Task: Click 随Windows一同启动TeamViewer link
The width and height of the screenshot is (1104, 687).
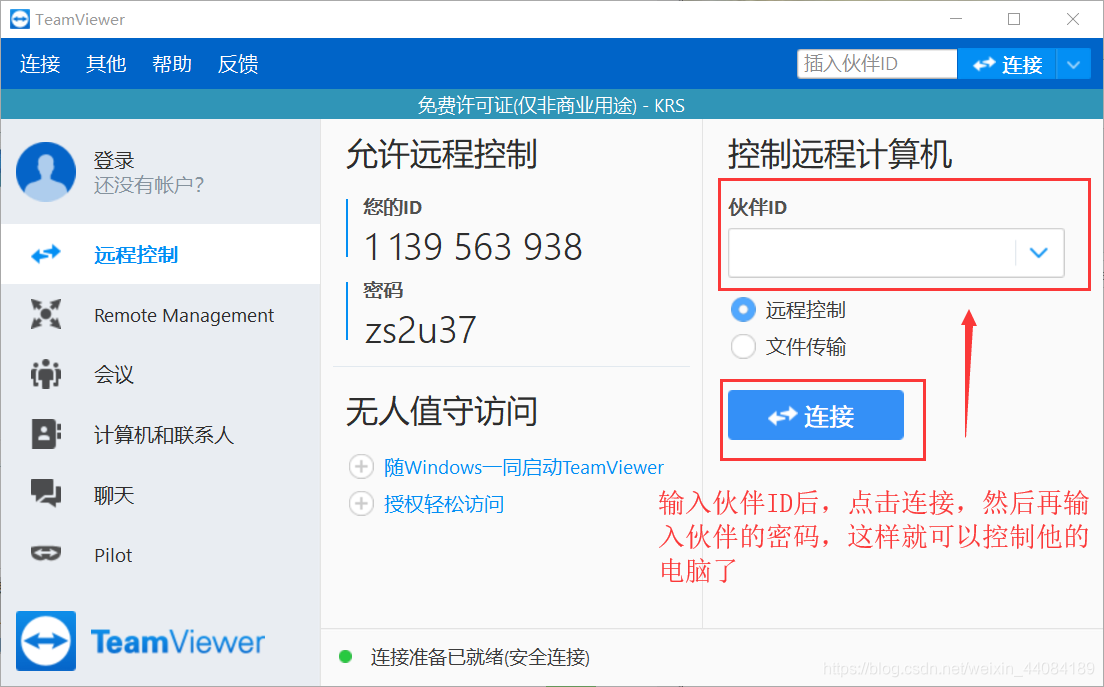Action: tap(524, 467)
